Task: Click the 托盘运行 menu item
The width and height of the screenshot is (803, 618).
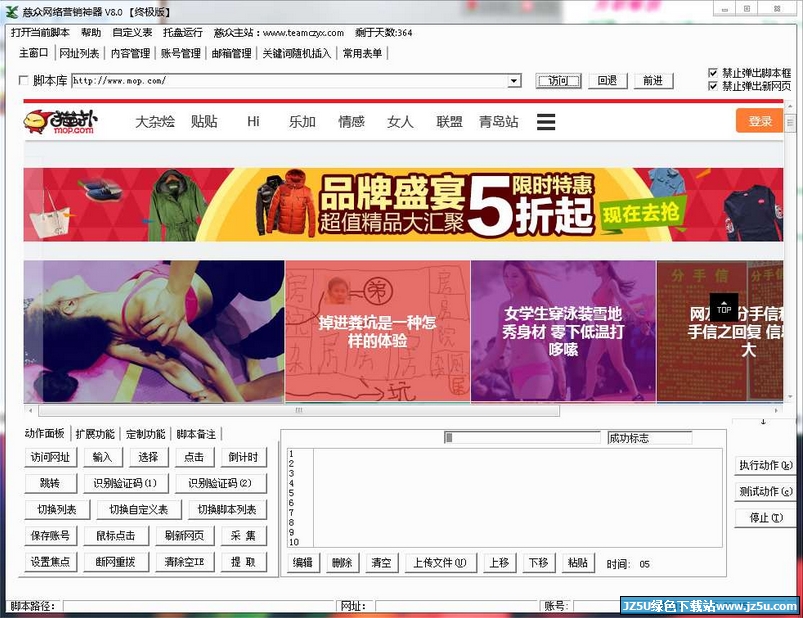Action: (x=183, y=33)
